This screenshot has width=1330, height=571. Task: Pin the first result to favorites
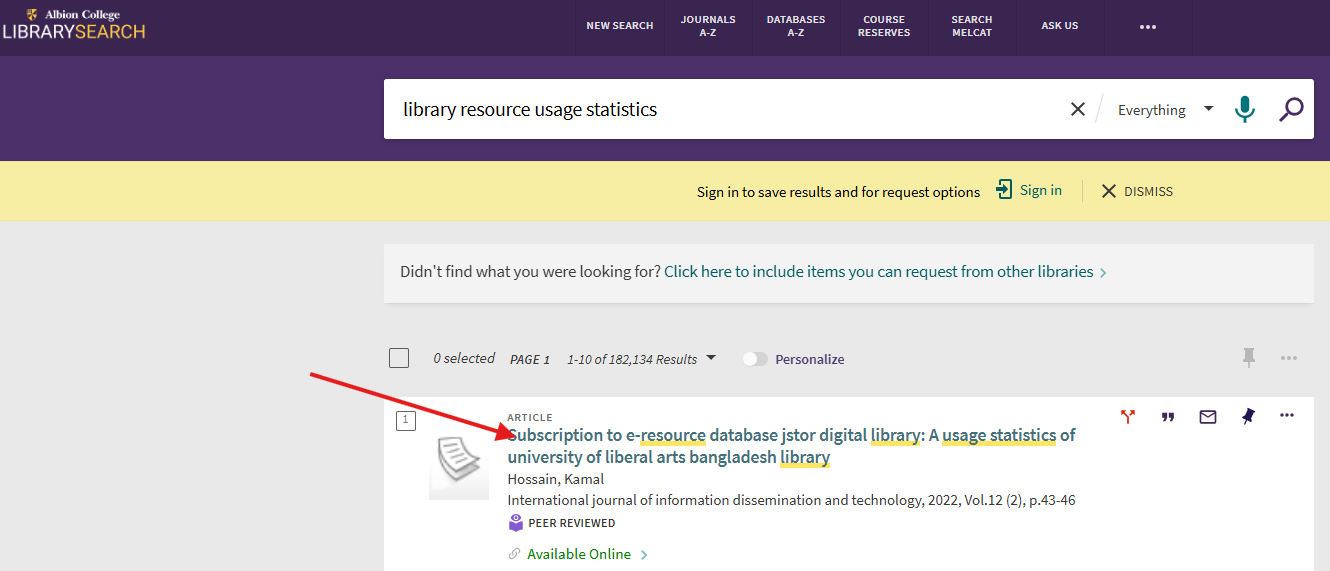click(1248, 417)
